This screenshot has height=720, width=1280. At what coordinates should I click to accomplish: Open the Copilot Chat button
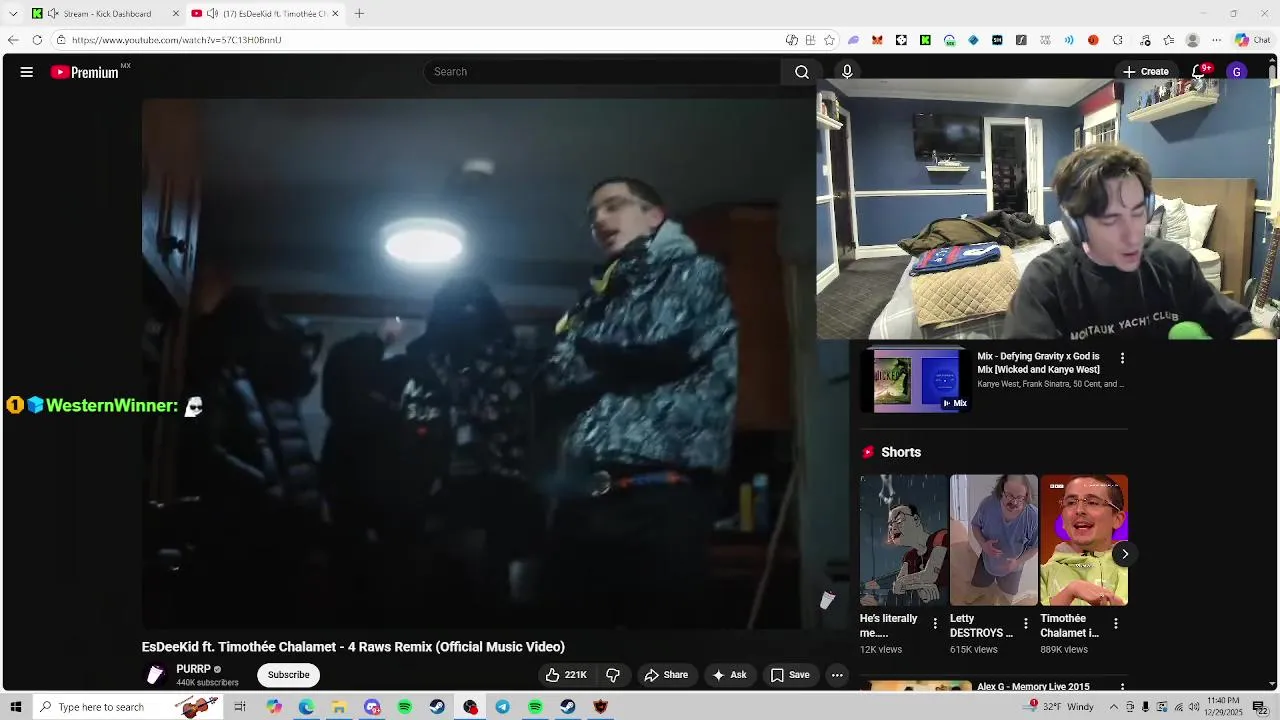1254,40
